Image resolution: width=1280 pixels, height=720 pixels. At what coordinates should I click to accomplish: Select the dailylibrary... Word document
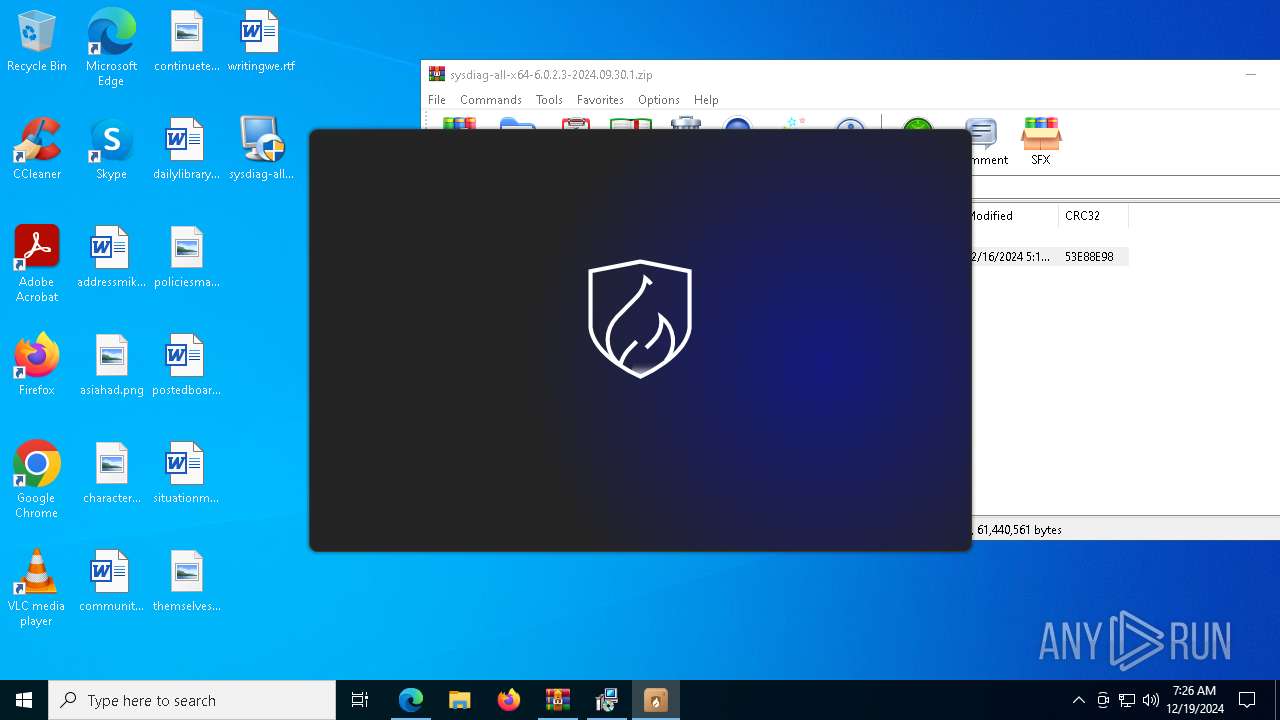click(x=186, y=149)
